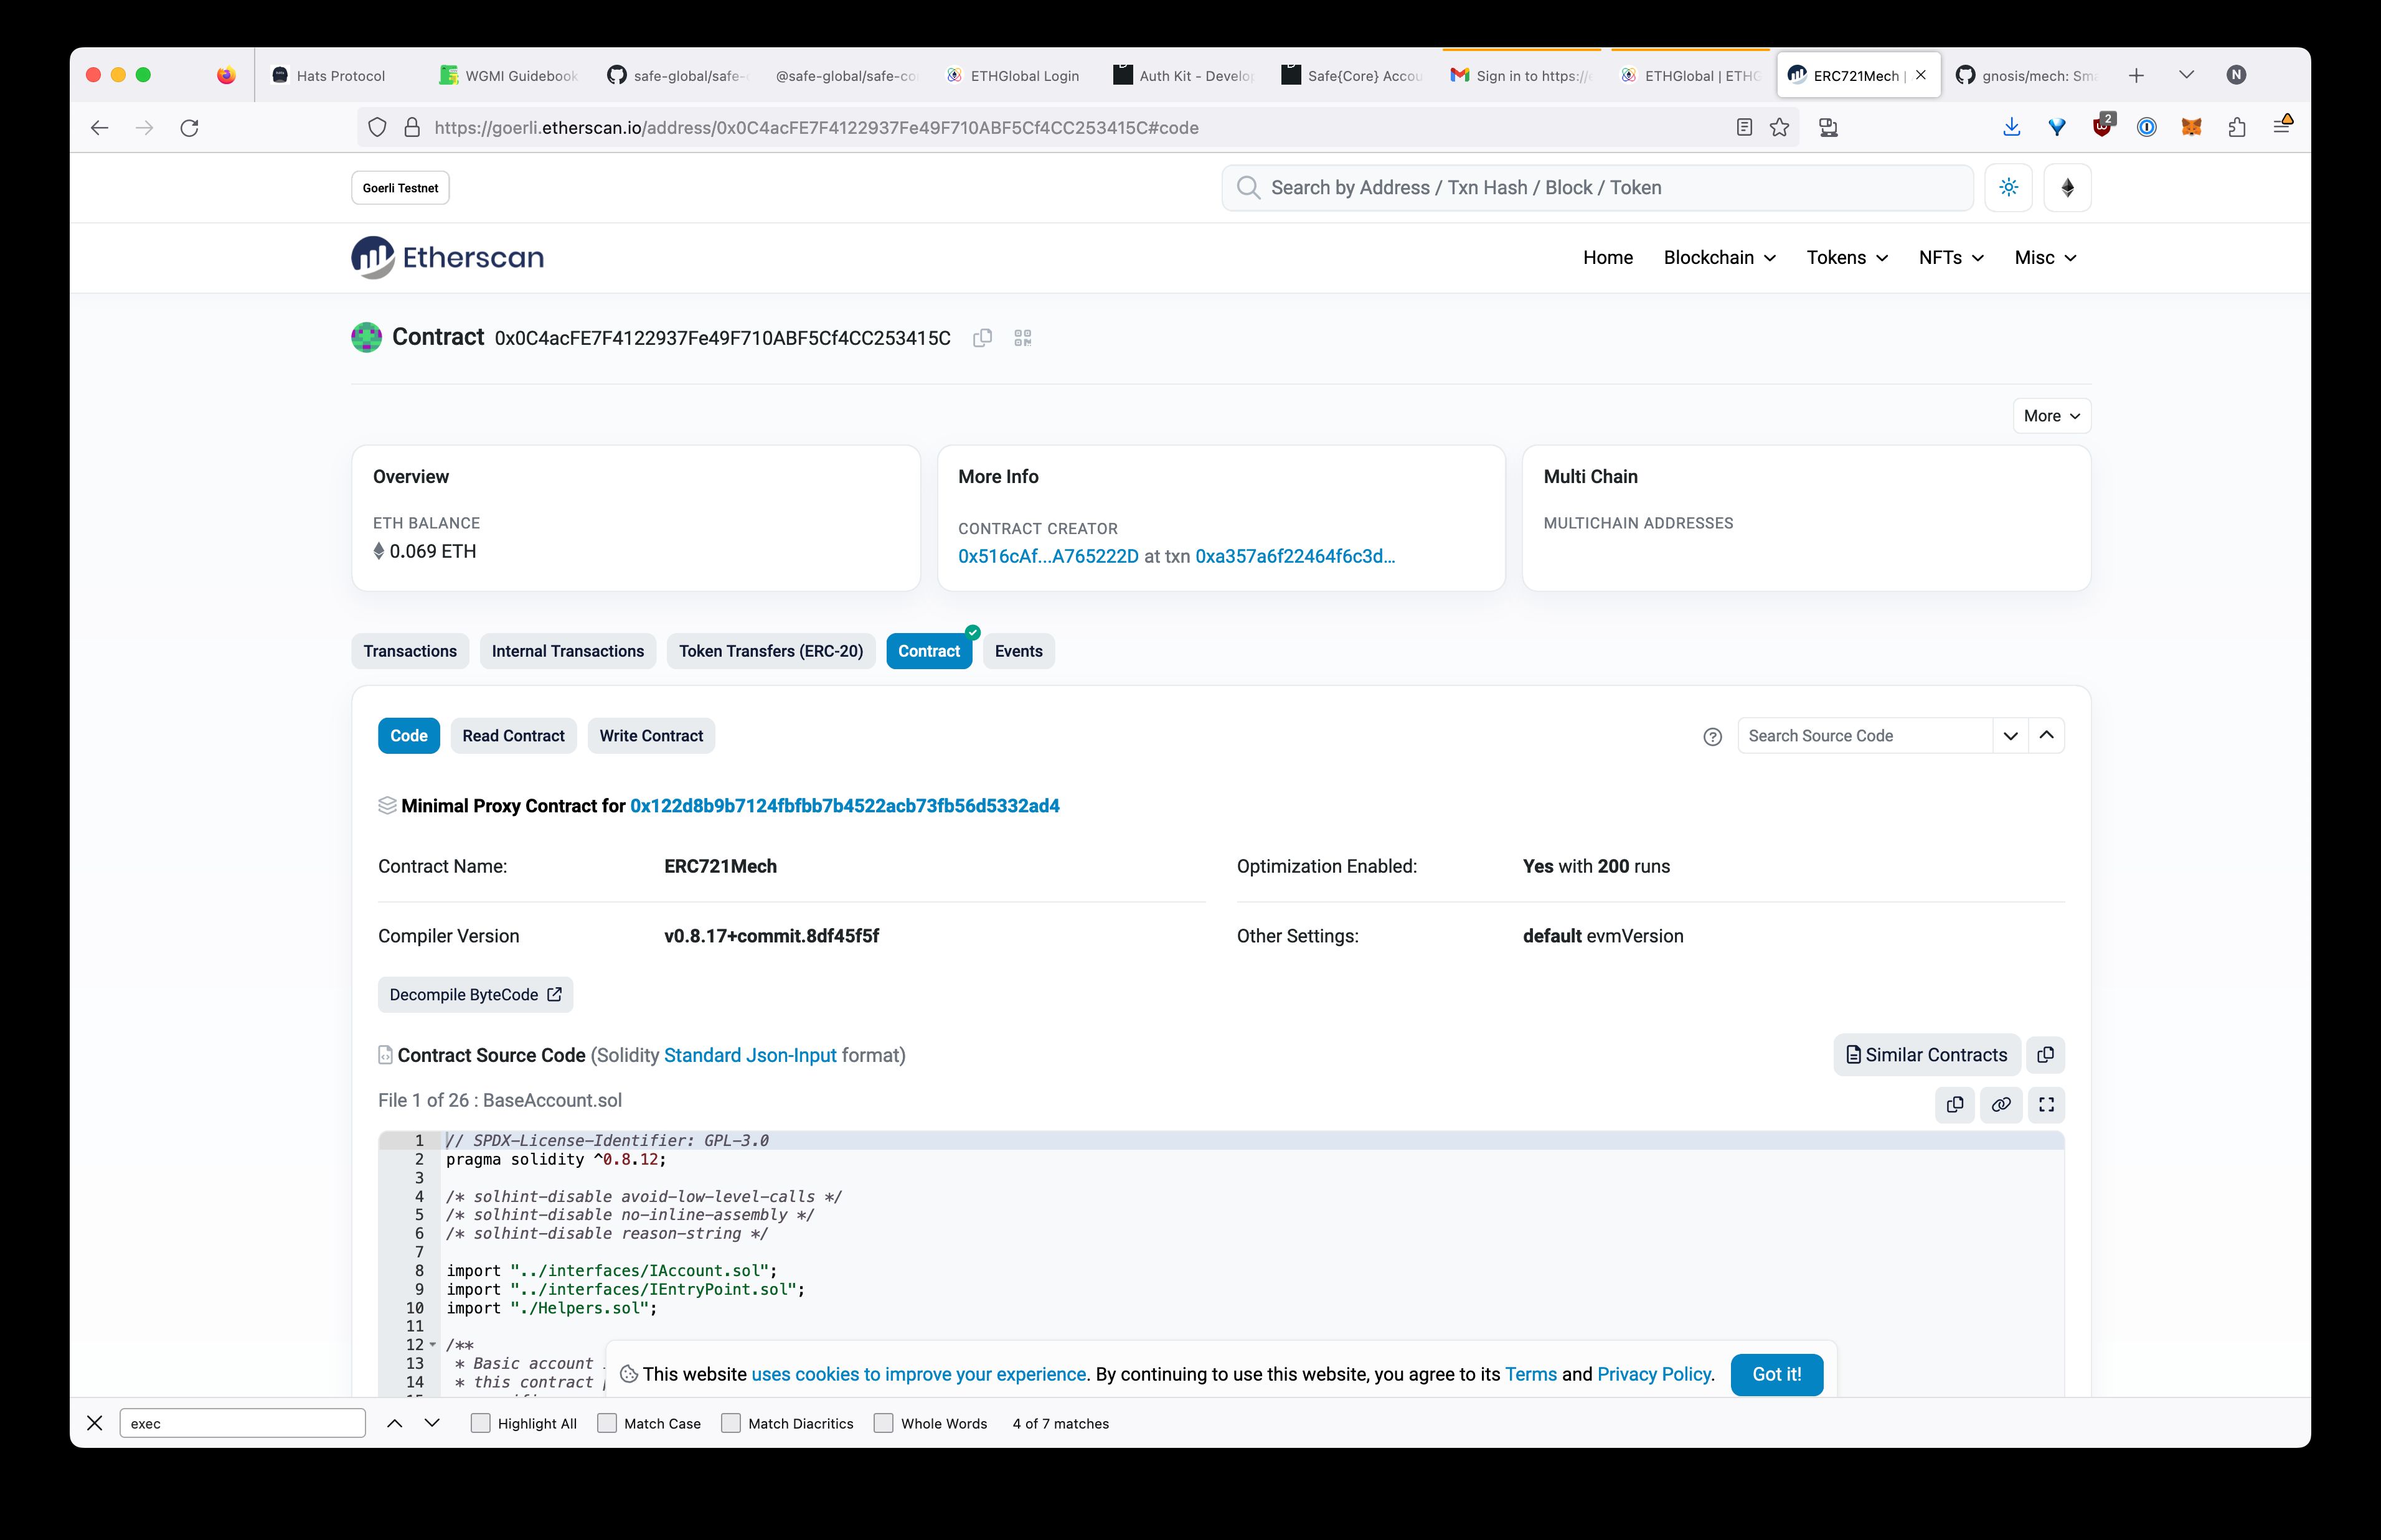Click the Ethereum network selector icon

(2067, 188)
